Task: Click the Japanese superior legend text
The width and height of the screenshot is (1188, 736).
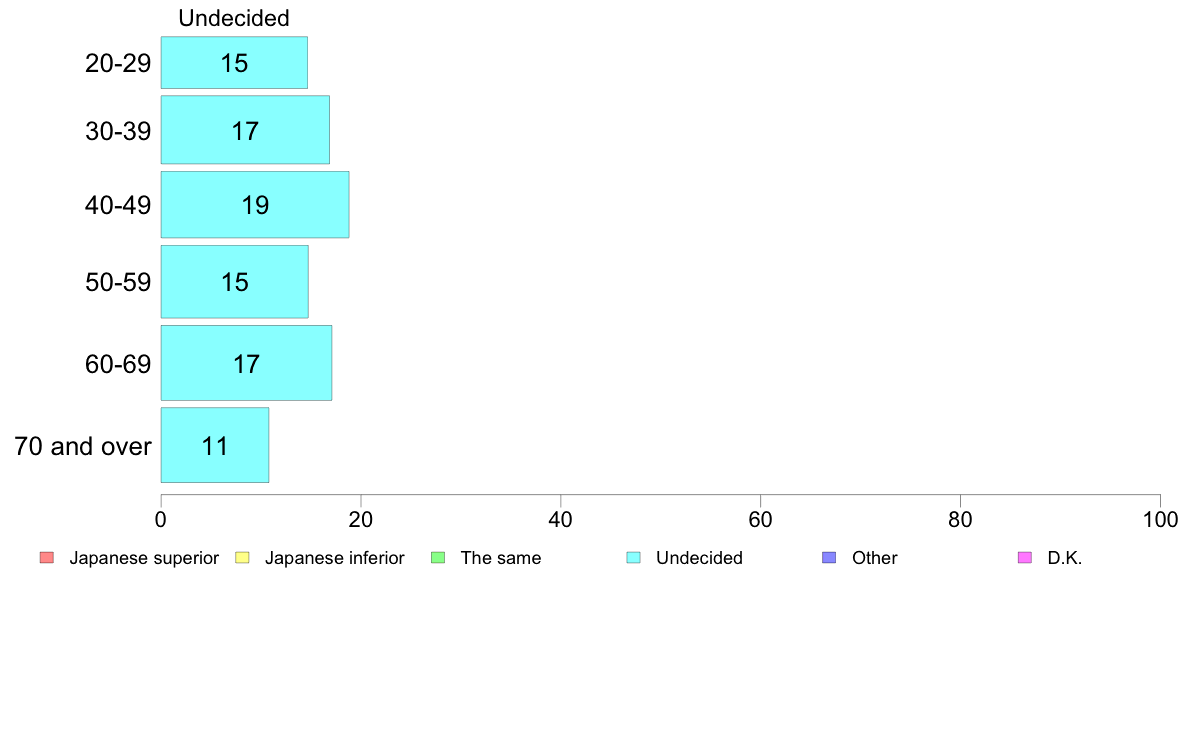Action: 144,559
